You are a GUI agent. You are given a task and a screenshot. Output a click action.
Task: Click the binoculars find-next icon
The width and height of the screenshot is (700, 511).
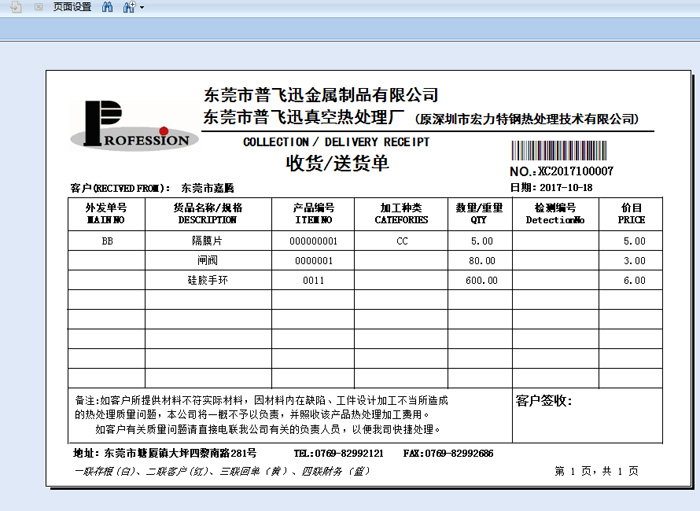129,7
